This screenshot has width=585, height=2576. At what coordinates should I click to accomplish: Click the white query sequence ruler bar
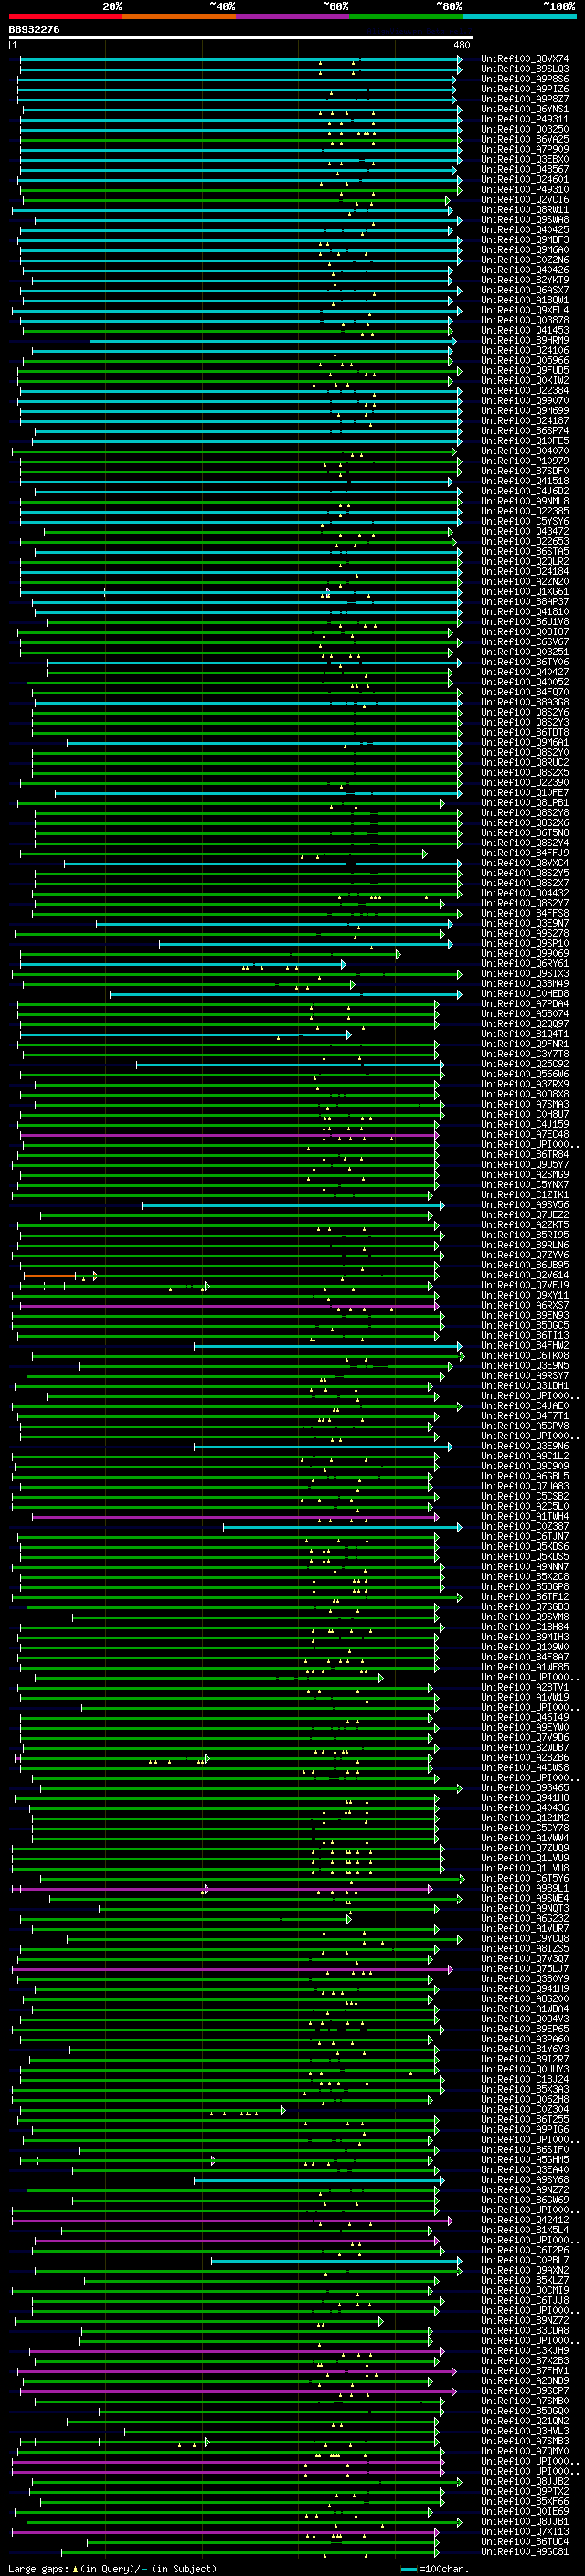[x=241, y=37]
